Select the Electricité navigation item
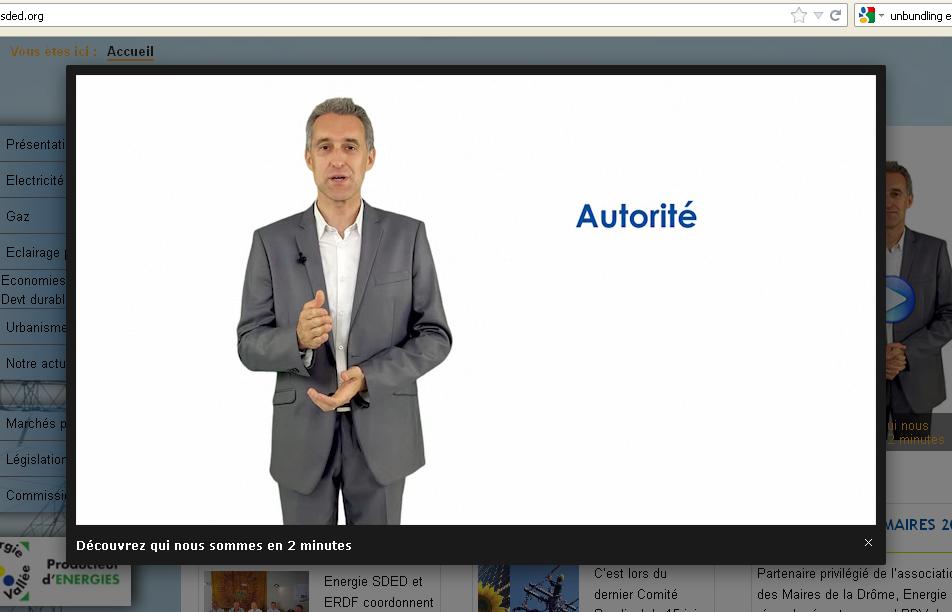Image resolution: width=952 pixels, height=612 pixels. (30, 180)
